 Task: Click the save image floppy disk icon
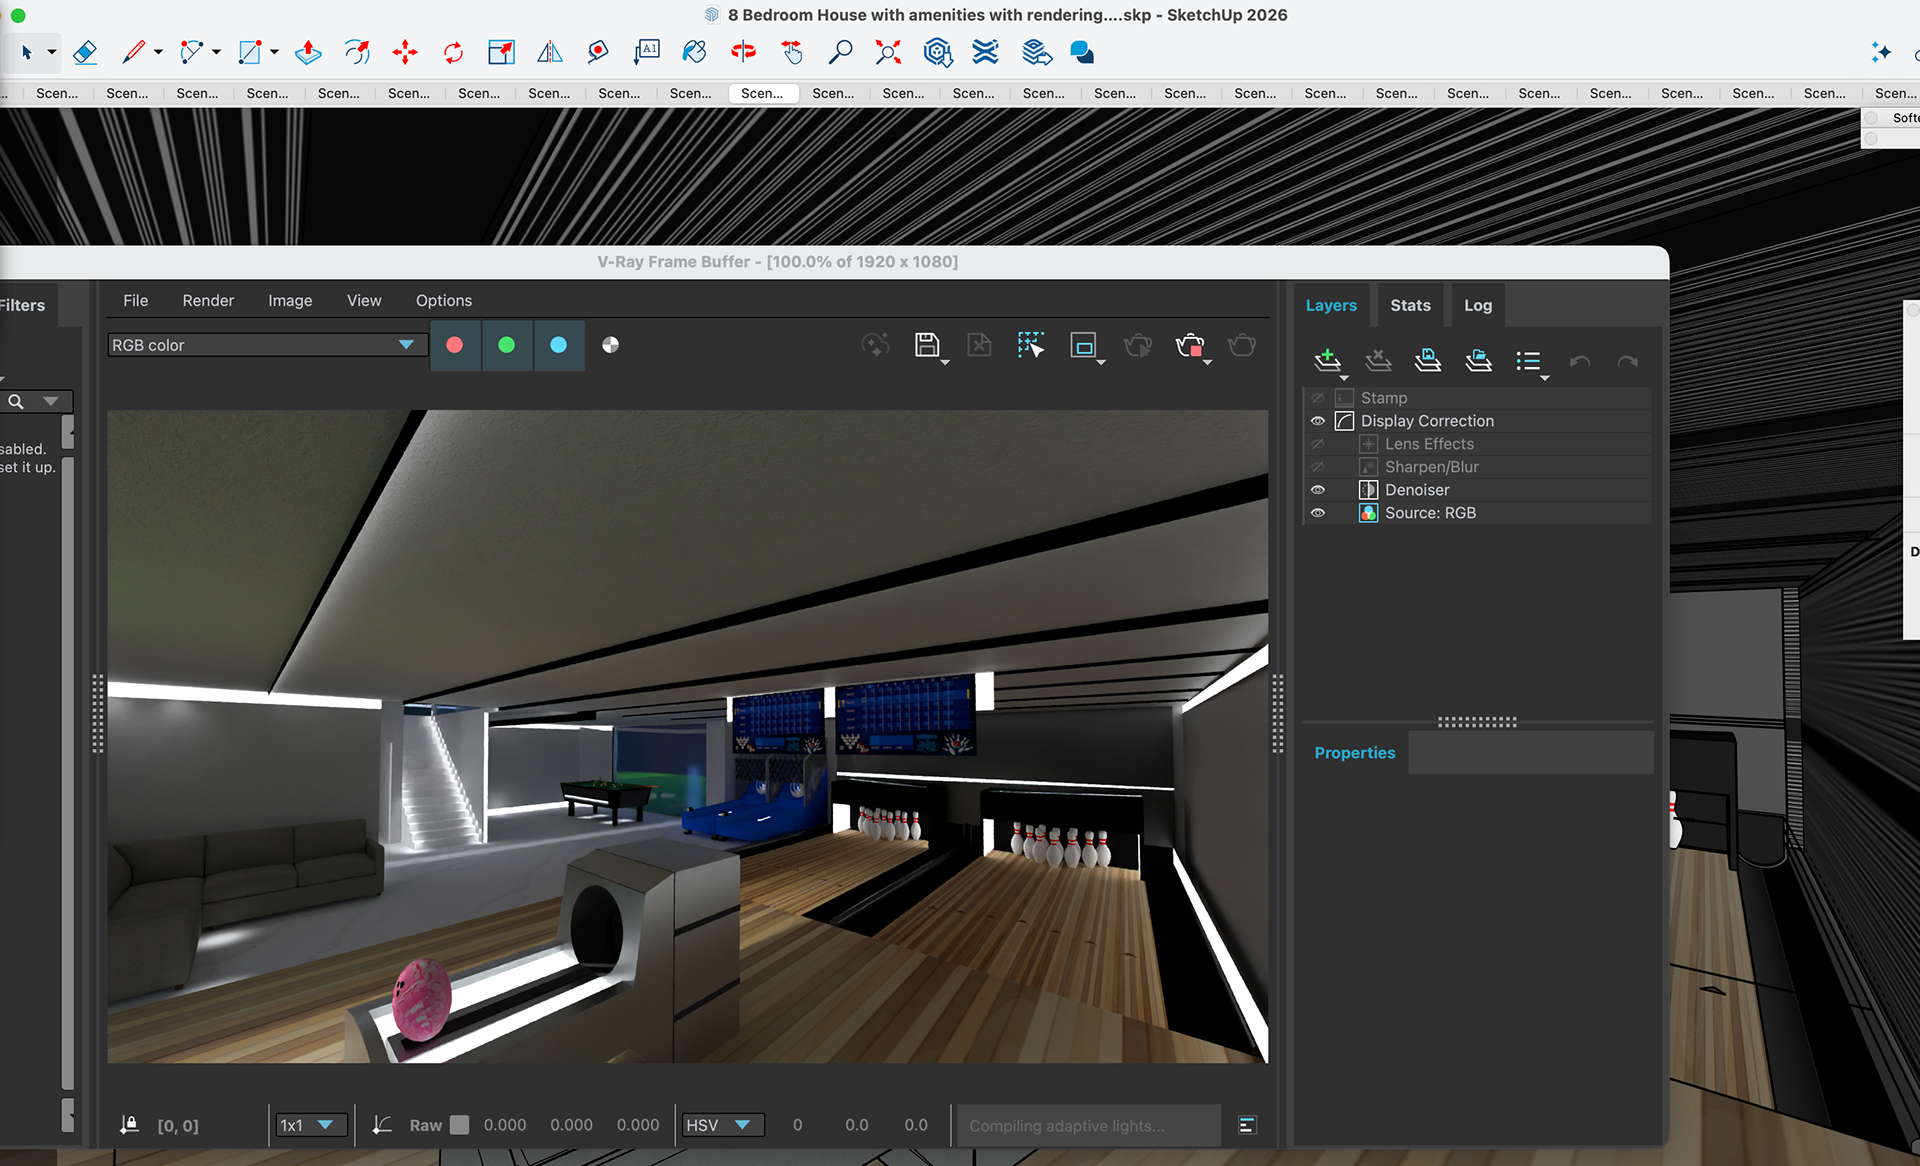[x=927, y=345]
